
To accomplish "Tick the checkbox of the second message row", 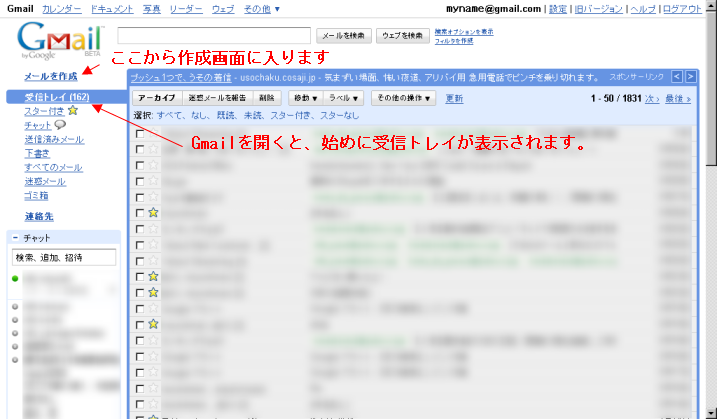I will [140, 149].
